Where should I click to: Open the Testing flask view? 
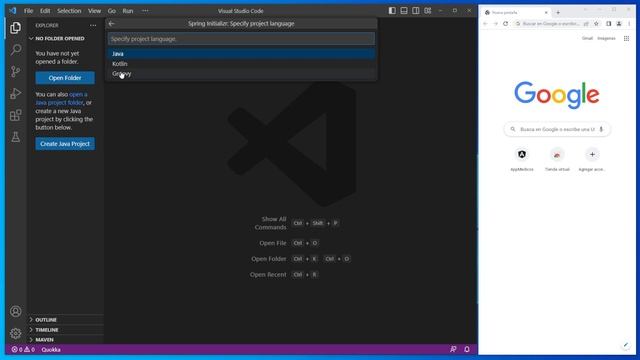[x=16, y=137]
